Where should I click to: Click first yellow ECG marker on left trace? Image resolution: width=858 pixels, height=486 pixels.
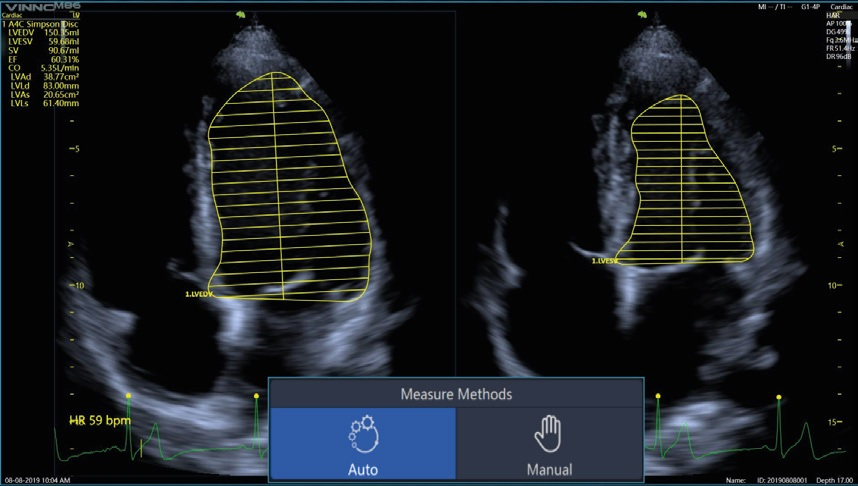(128, 396)
